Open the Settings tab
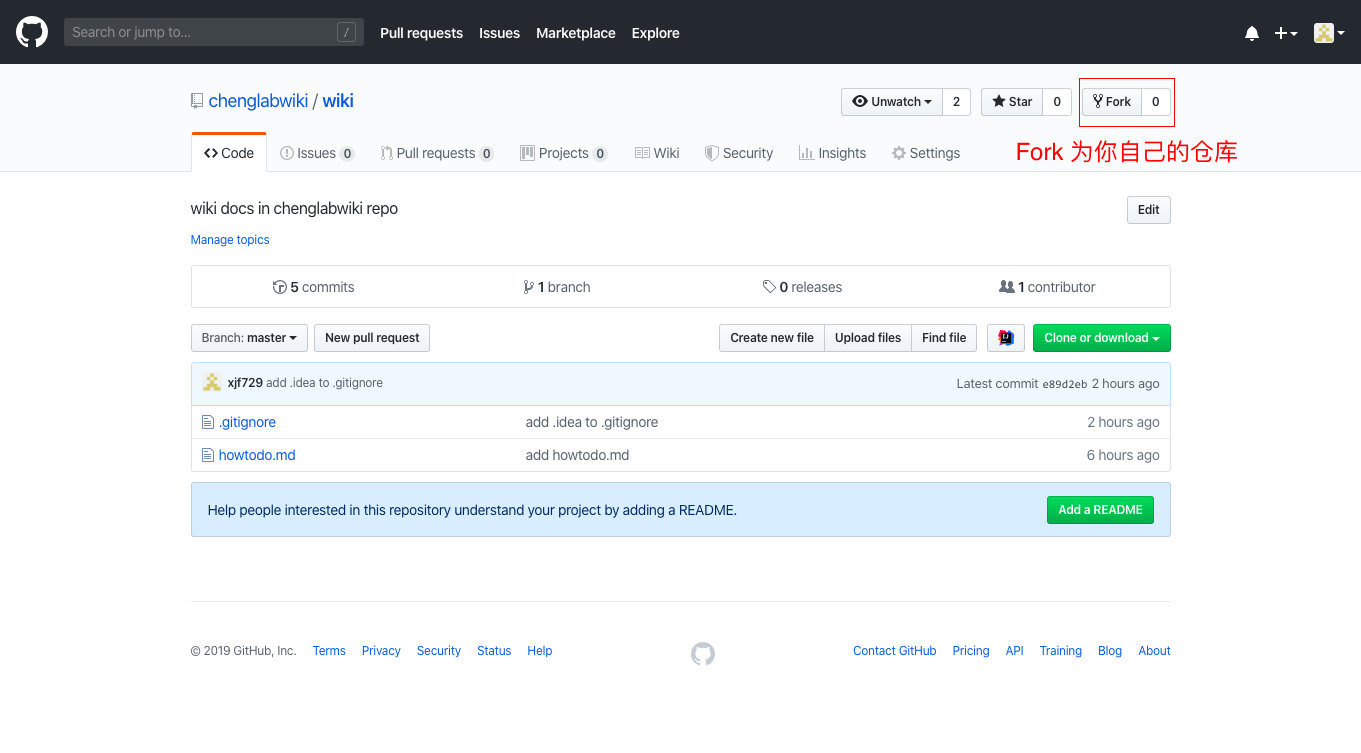This screenshot has height=753, width=1361. coord(926,153)
